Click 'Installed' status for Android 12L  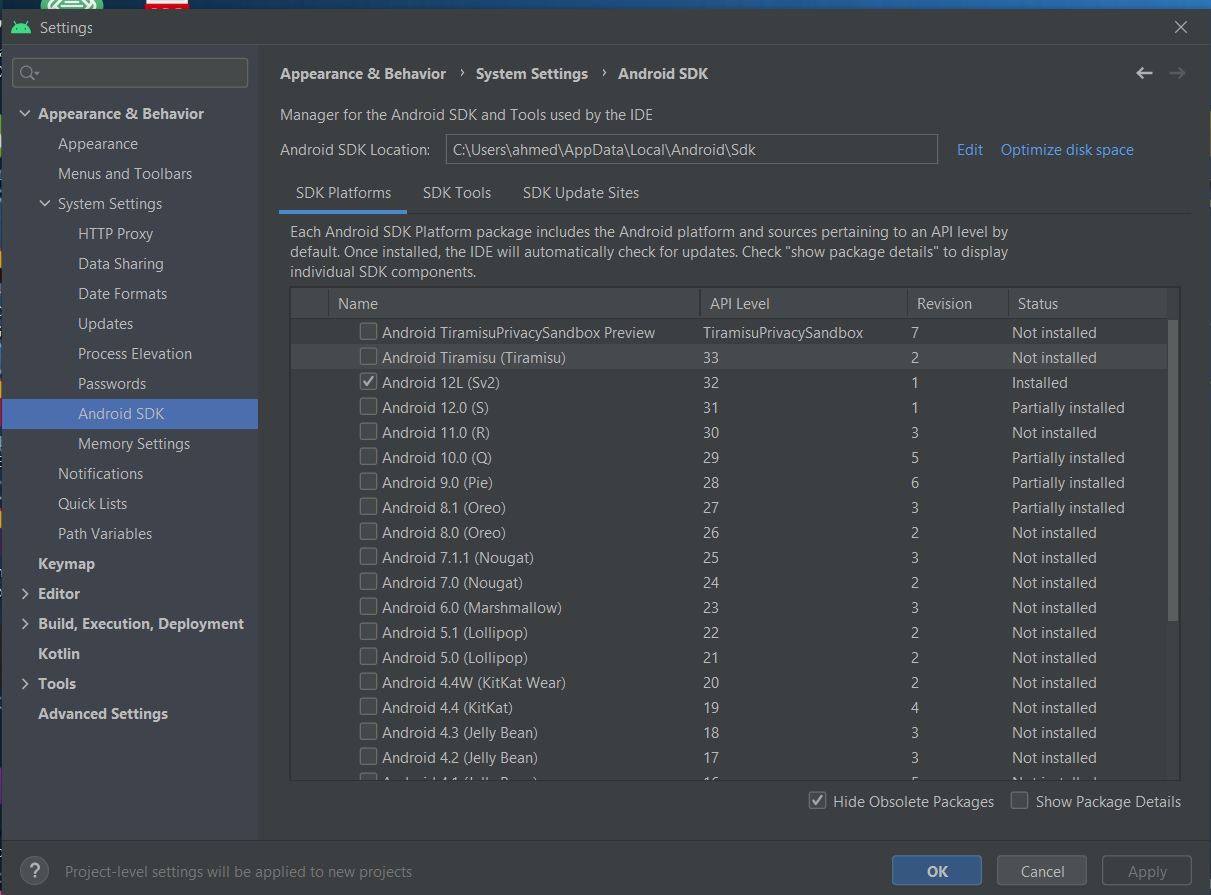point(1039,382)
